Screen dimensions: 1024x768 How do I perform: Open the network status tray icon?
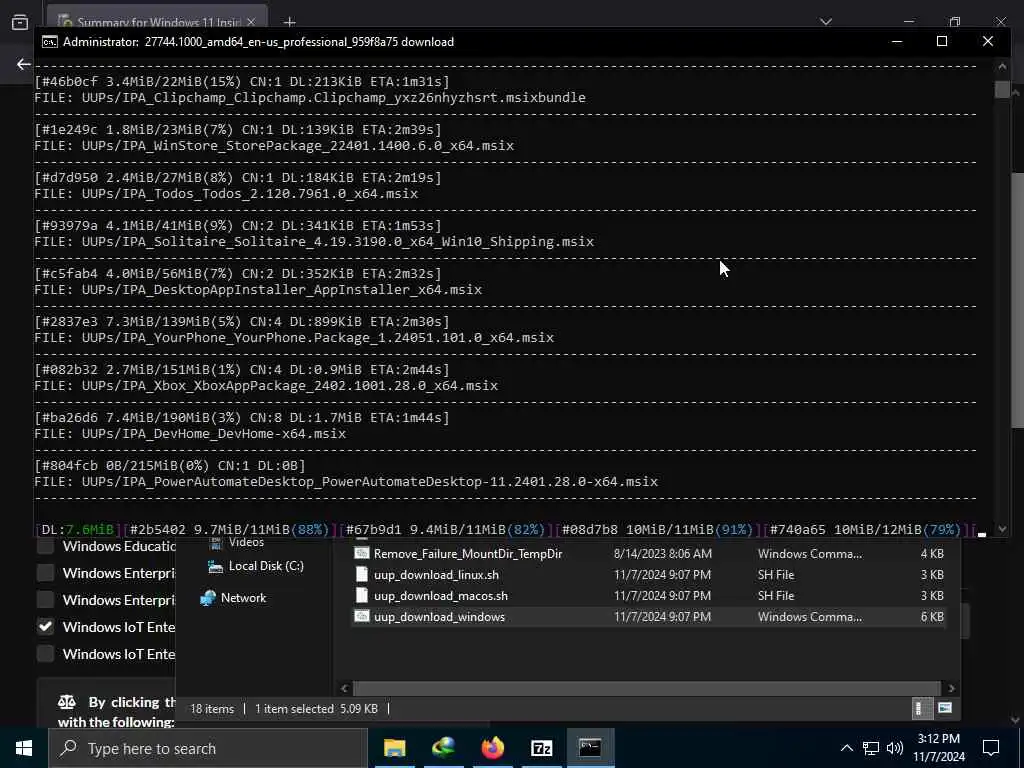871,748
